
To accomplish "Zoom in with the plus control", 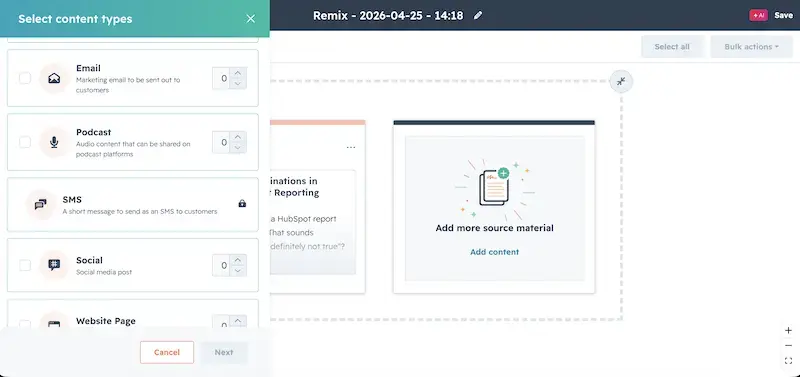I will click(x=788, y=331).
